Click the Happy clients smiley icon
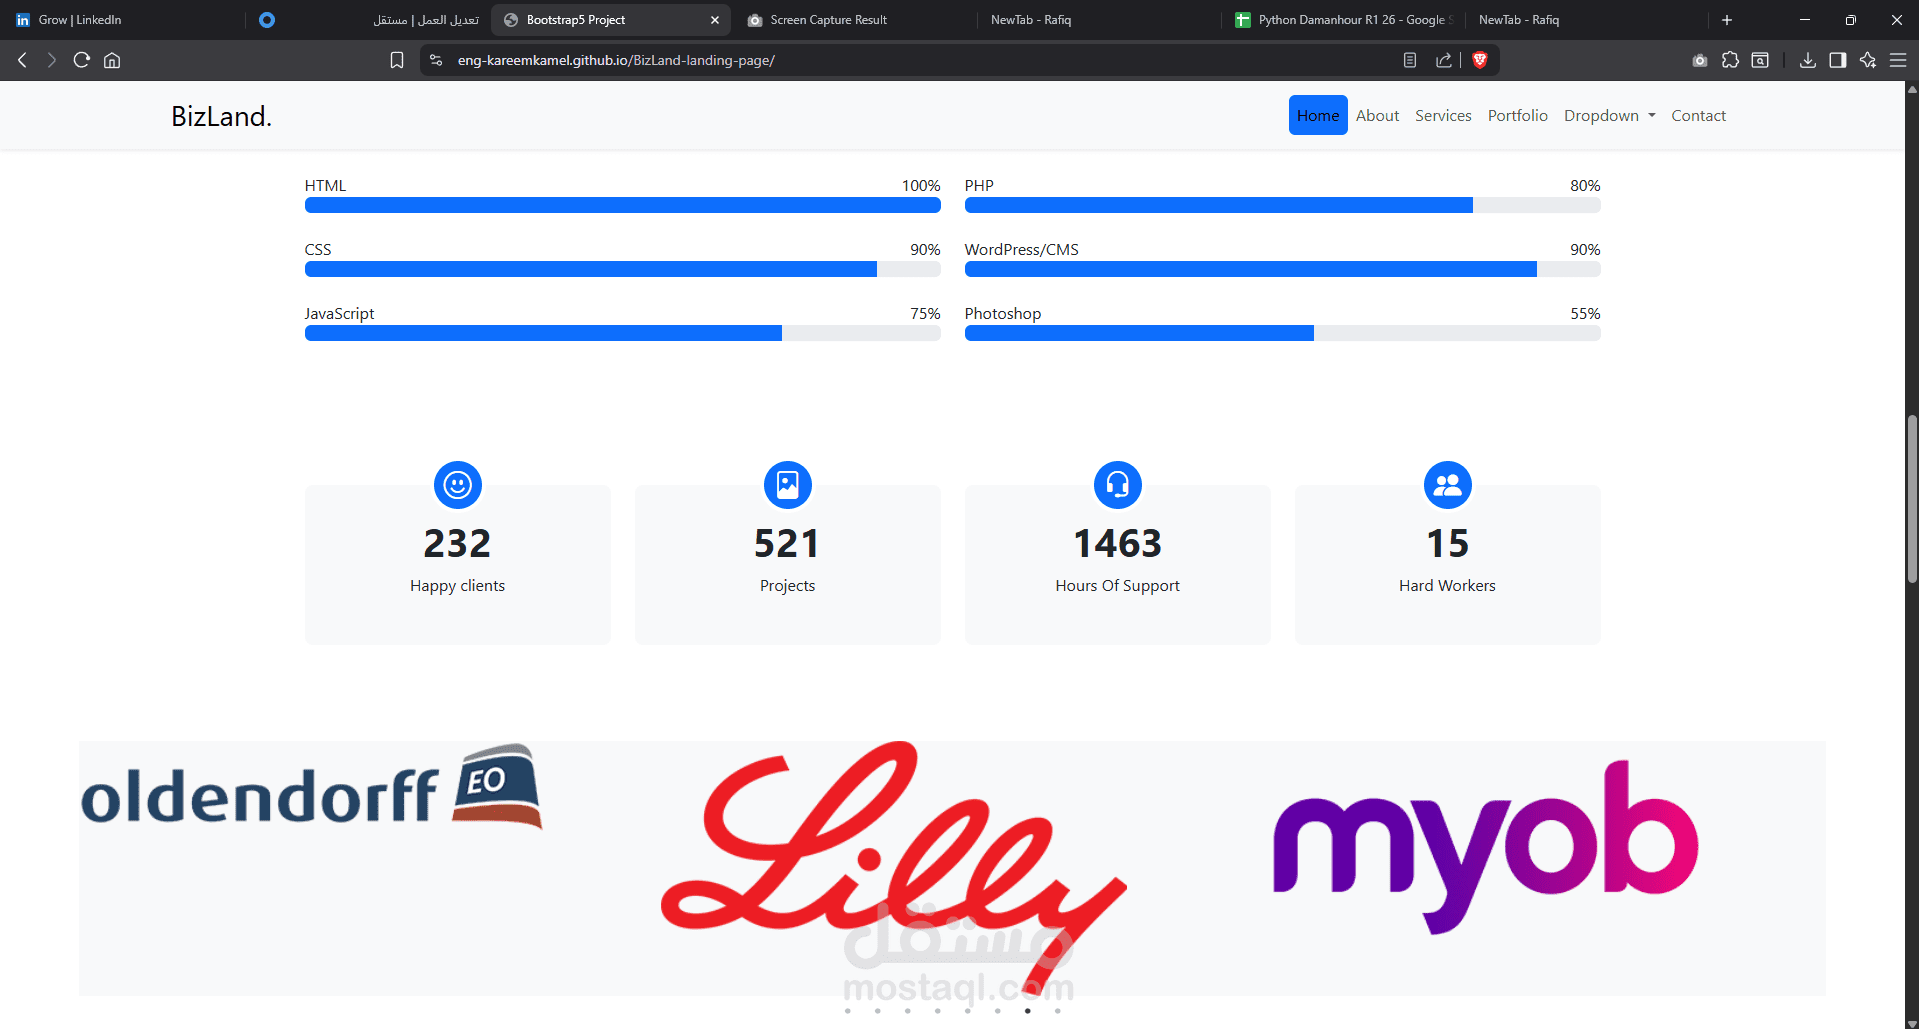Viewport: 1919px width, 1029px height. pyautogui.click(x=458, y=485)
